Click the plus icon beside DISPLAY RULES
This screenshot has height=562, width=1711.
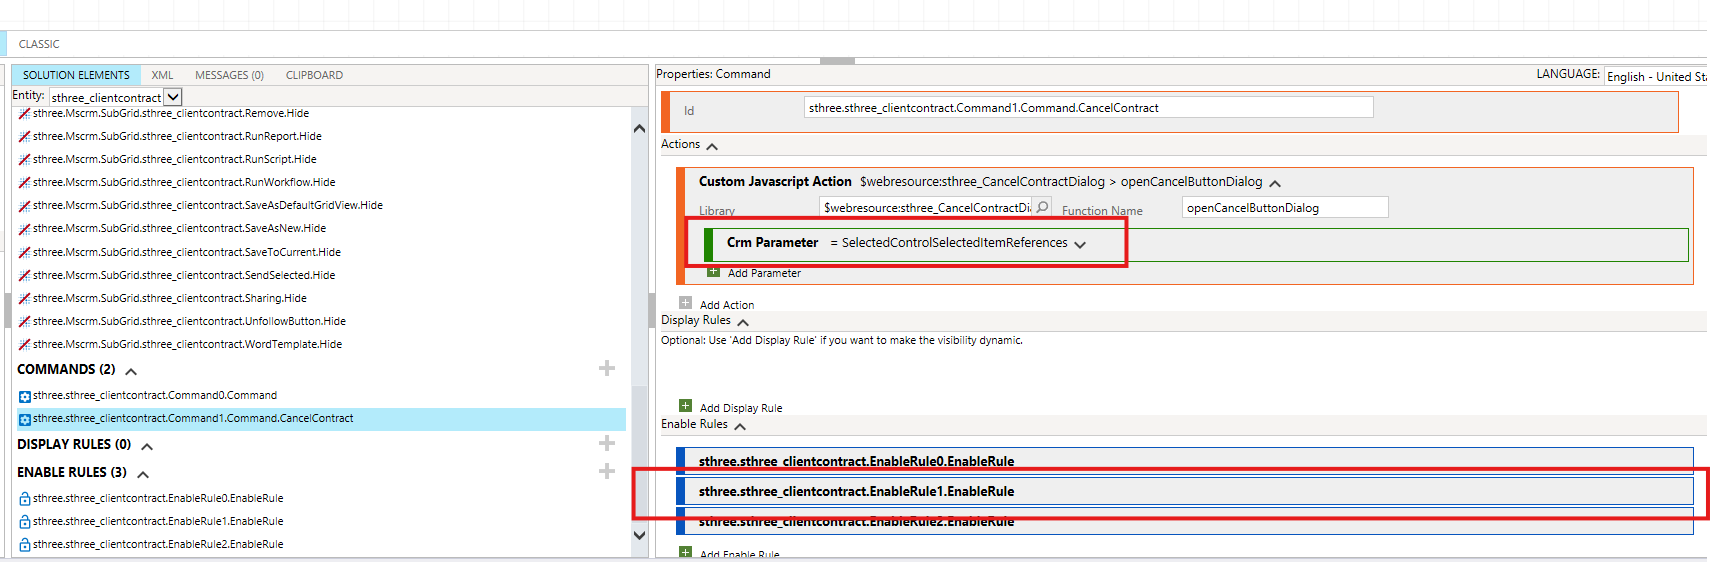click(606, 443)
